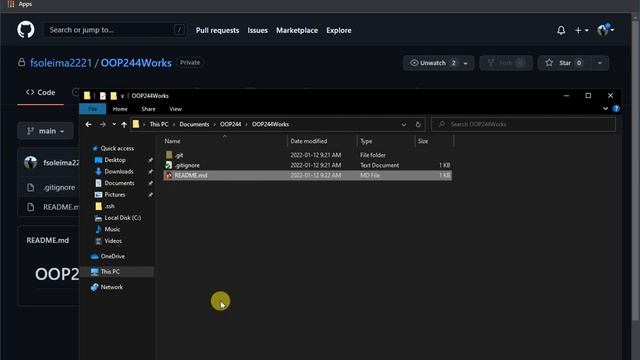The image size is (640, 360).
Task: Go to Marketplace in GitHub header
Action: tap(297, 30)
